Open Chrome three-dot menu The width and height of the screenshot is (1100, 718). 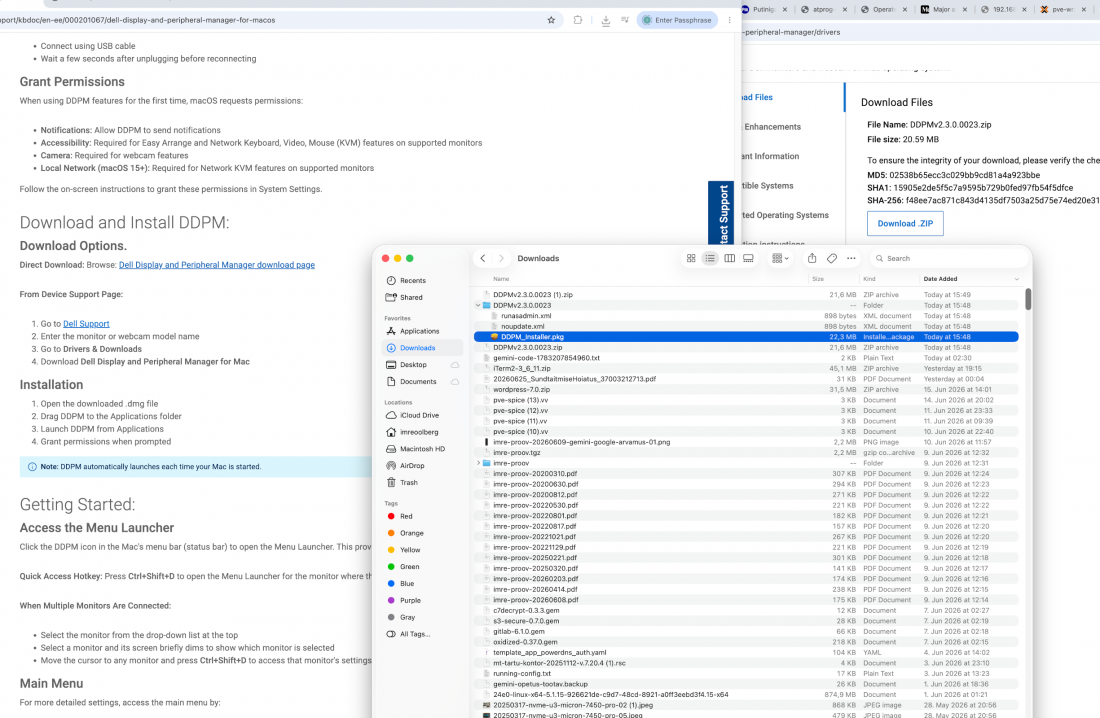pos(730,20)
